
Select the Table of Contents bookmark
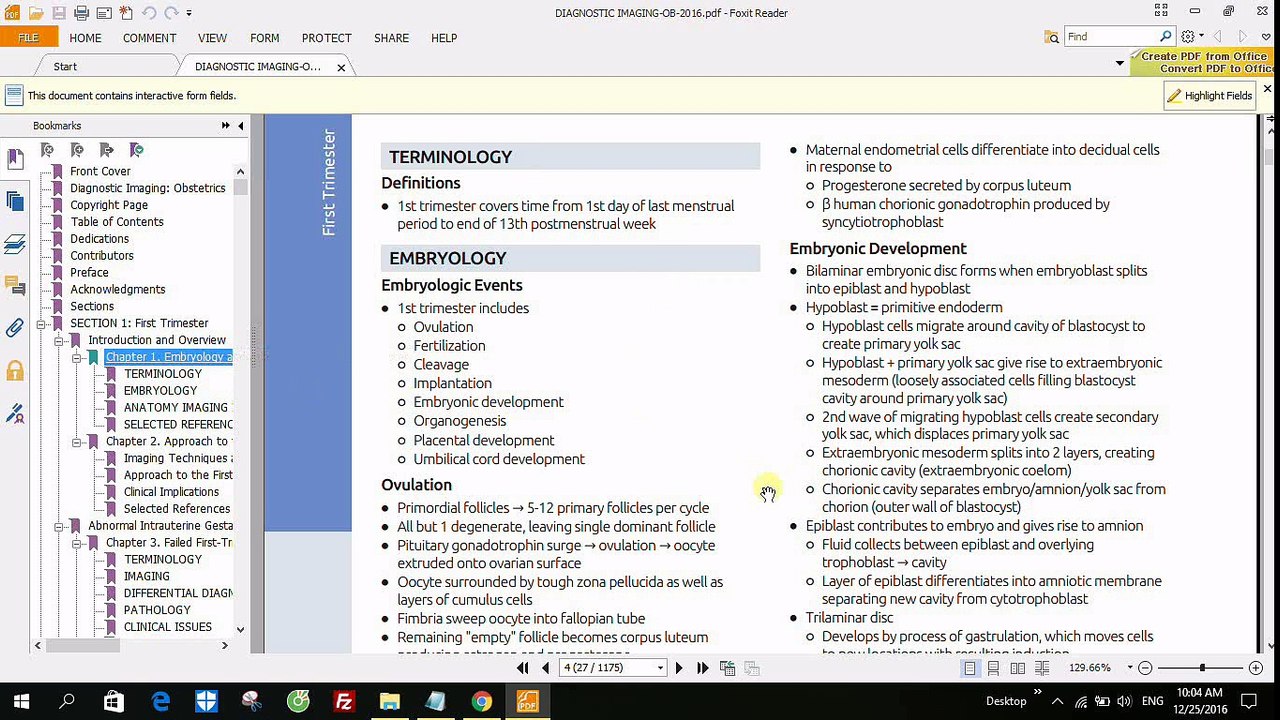pos(117,222)
